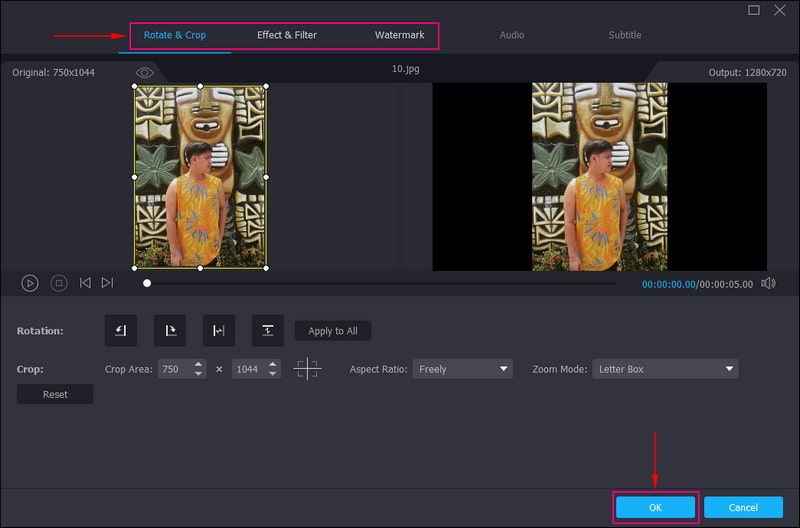Switch to the Effect & Filter tab
This screenshot has height=528, width=800.
(287, 35)
